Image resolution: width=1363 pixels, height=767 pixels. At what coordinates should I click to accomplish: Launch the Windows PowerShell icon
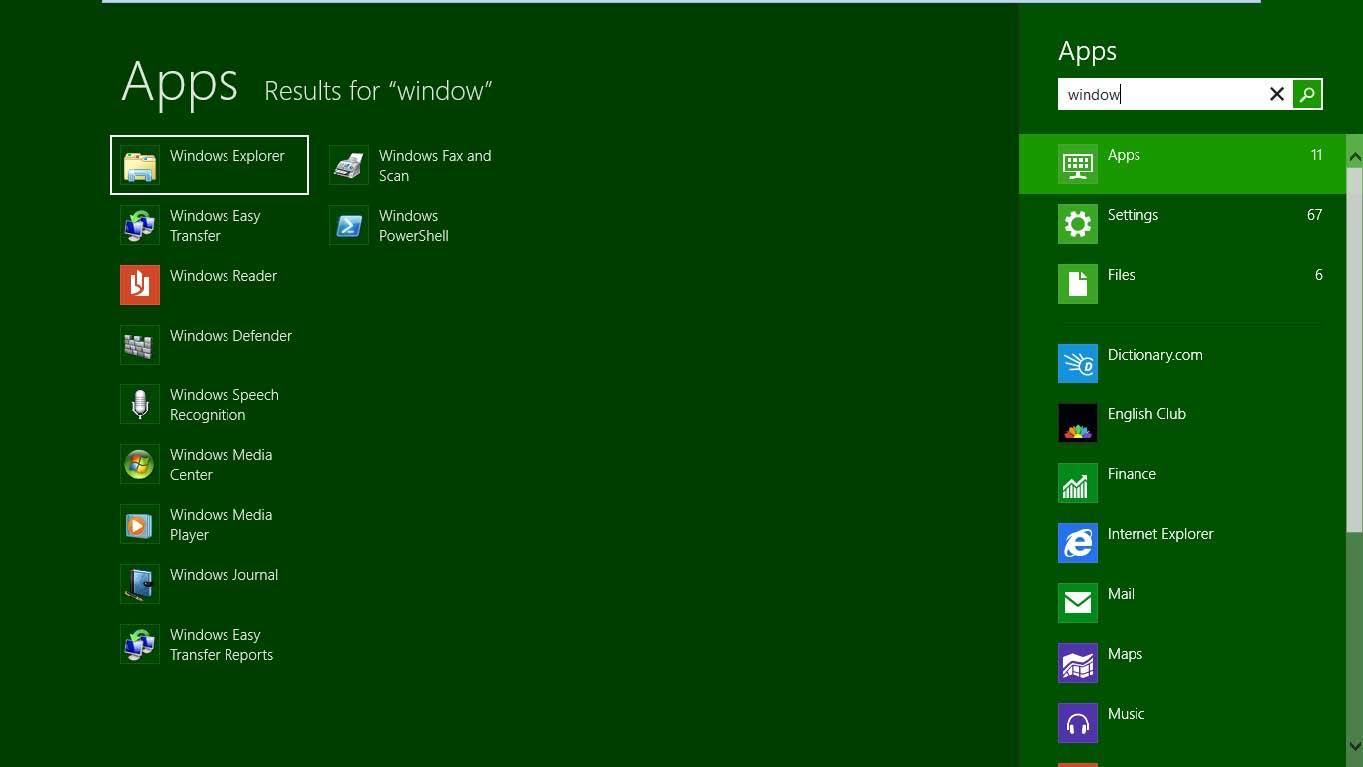[349, 225]
